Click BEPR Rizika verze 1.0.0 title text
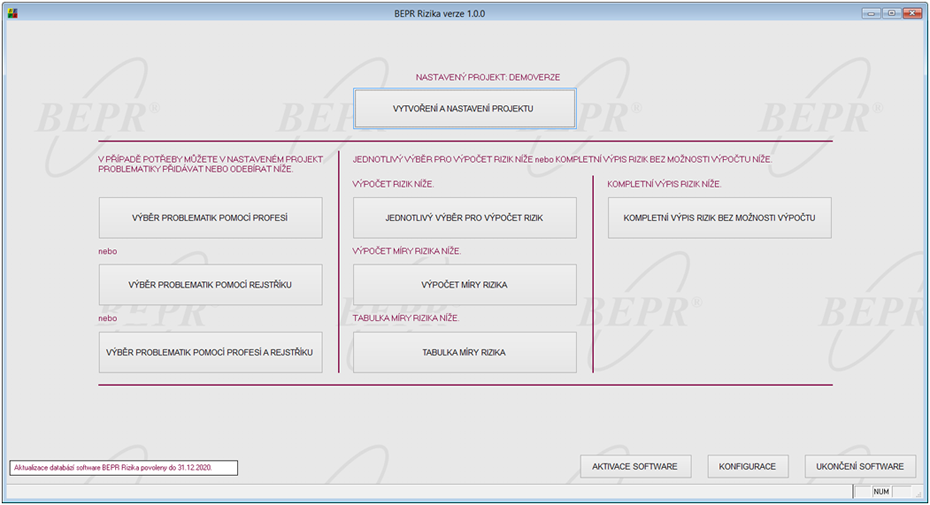The height and width of the screenshot is (505, 930). pyautogui.click(x=439, y=13)
